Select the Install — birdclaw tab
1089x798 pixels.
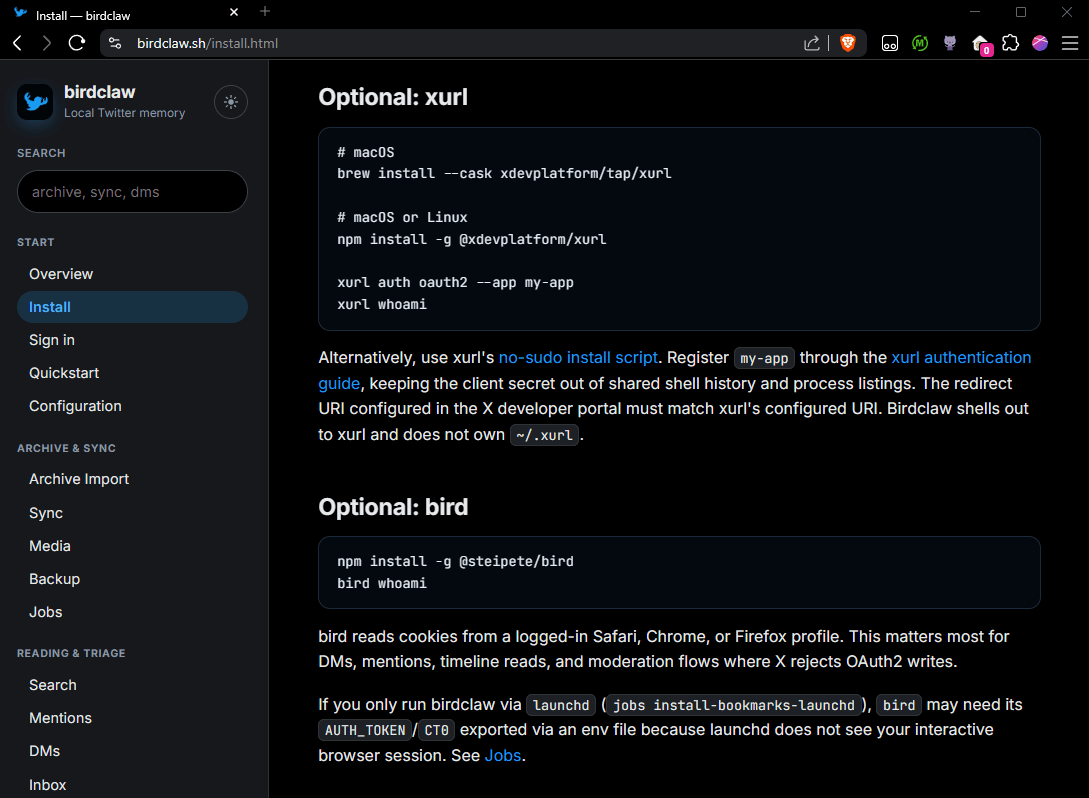(125, 14)
